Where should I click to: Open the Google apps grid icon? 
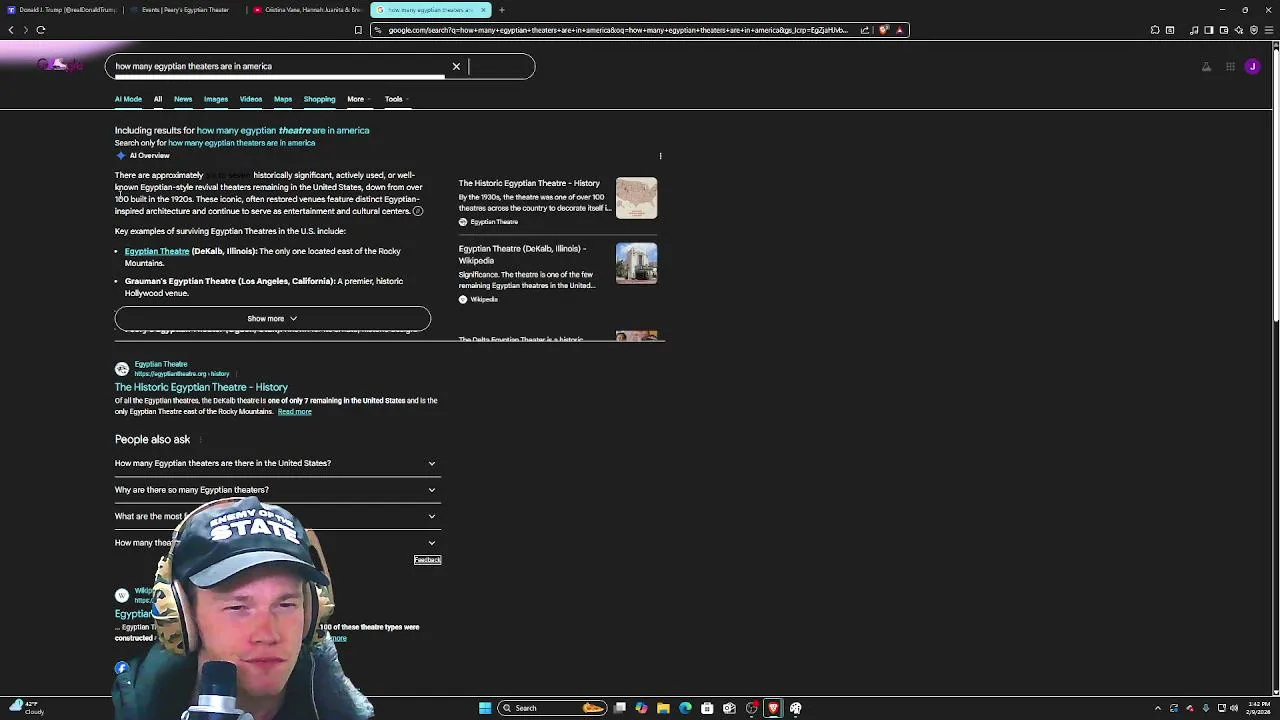[x=1230, y=67]
